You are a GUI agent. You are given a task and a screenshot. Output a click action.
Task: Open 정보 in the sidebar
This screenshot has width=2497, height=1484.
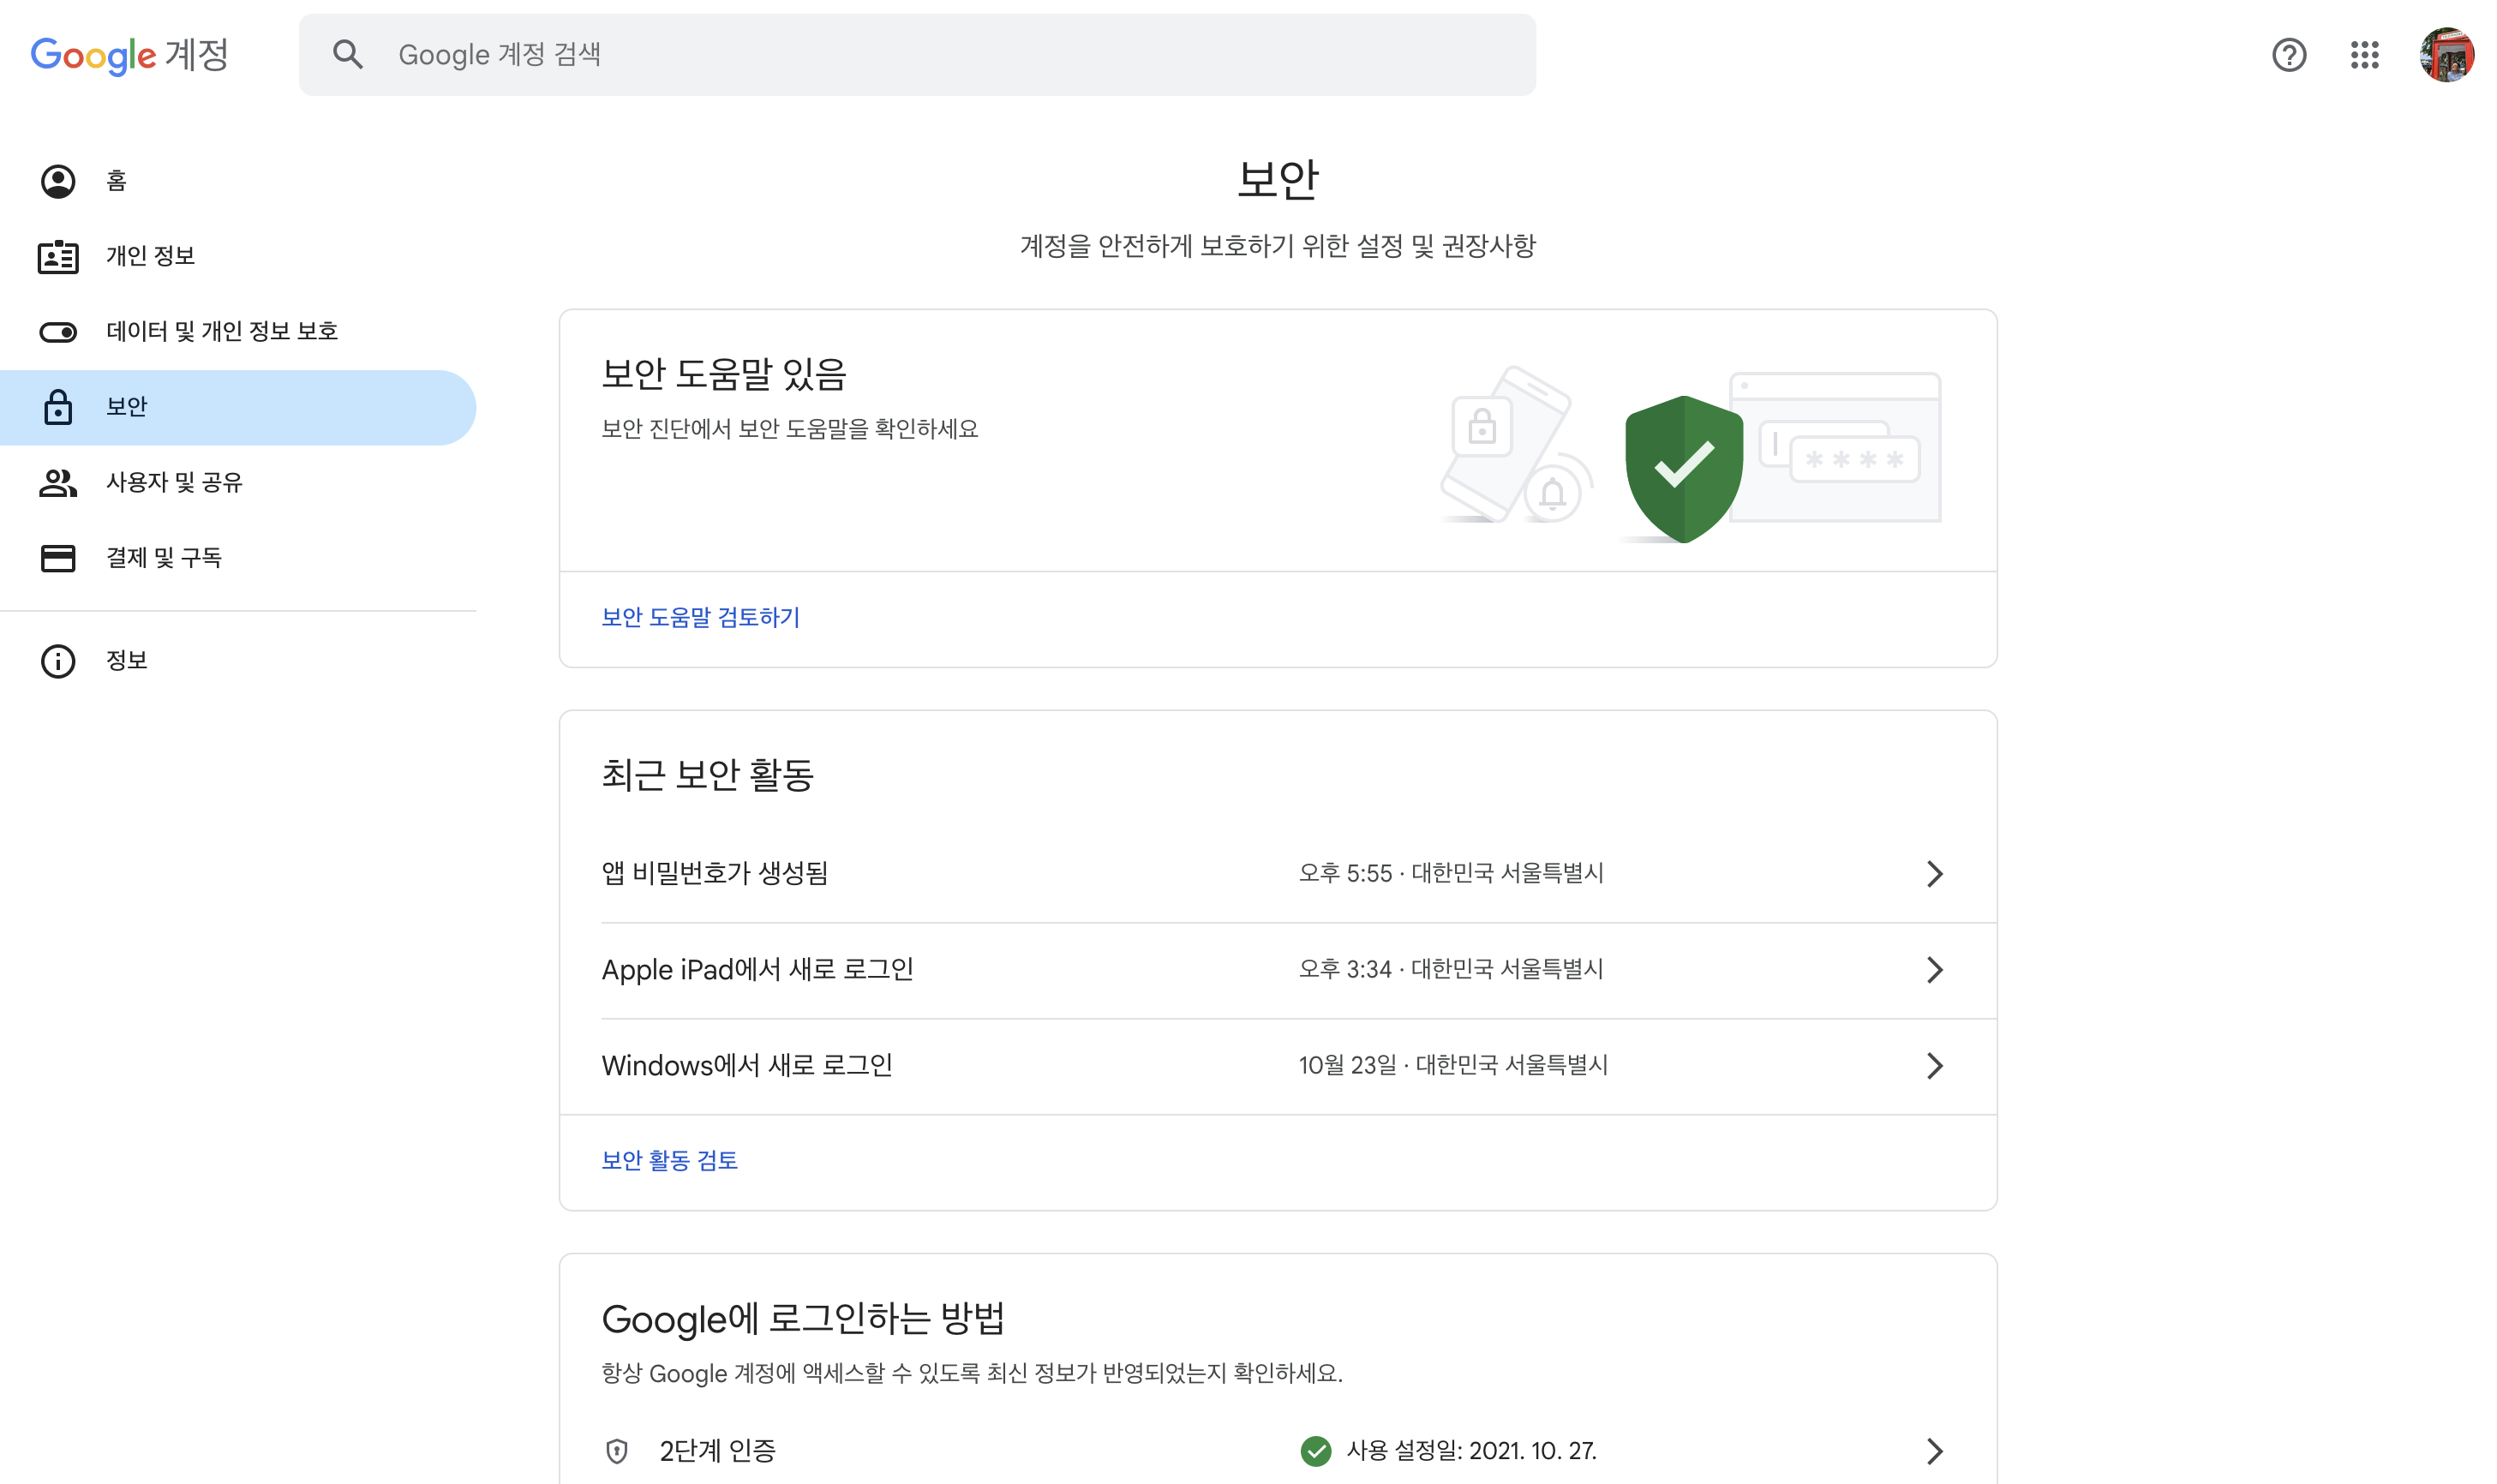coord(238,661)
